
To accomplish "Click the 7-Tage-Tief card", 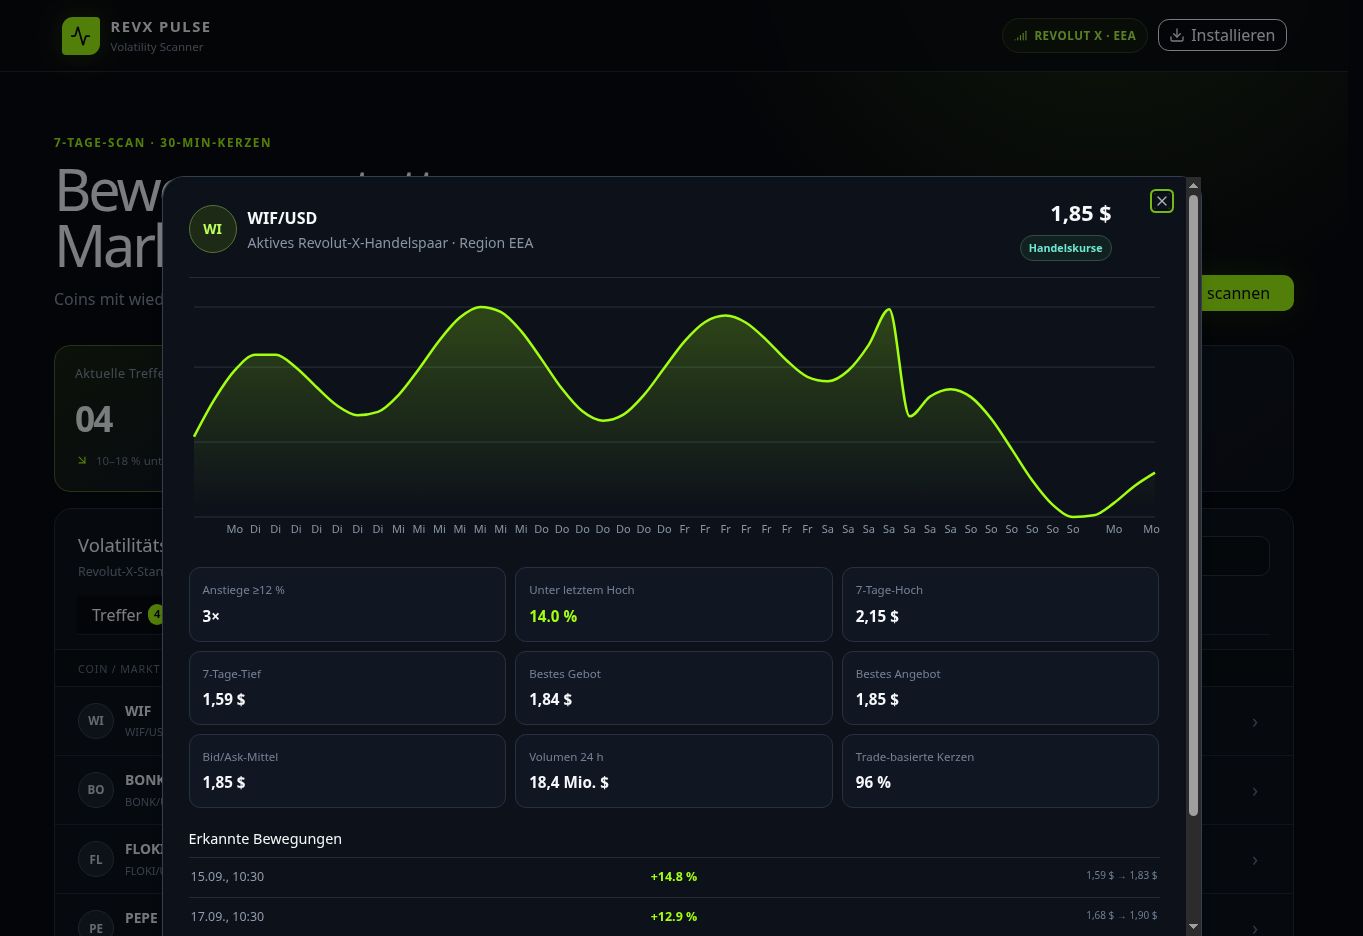I will (x=347, y=688).
